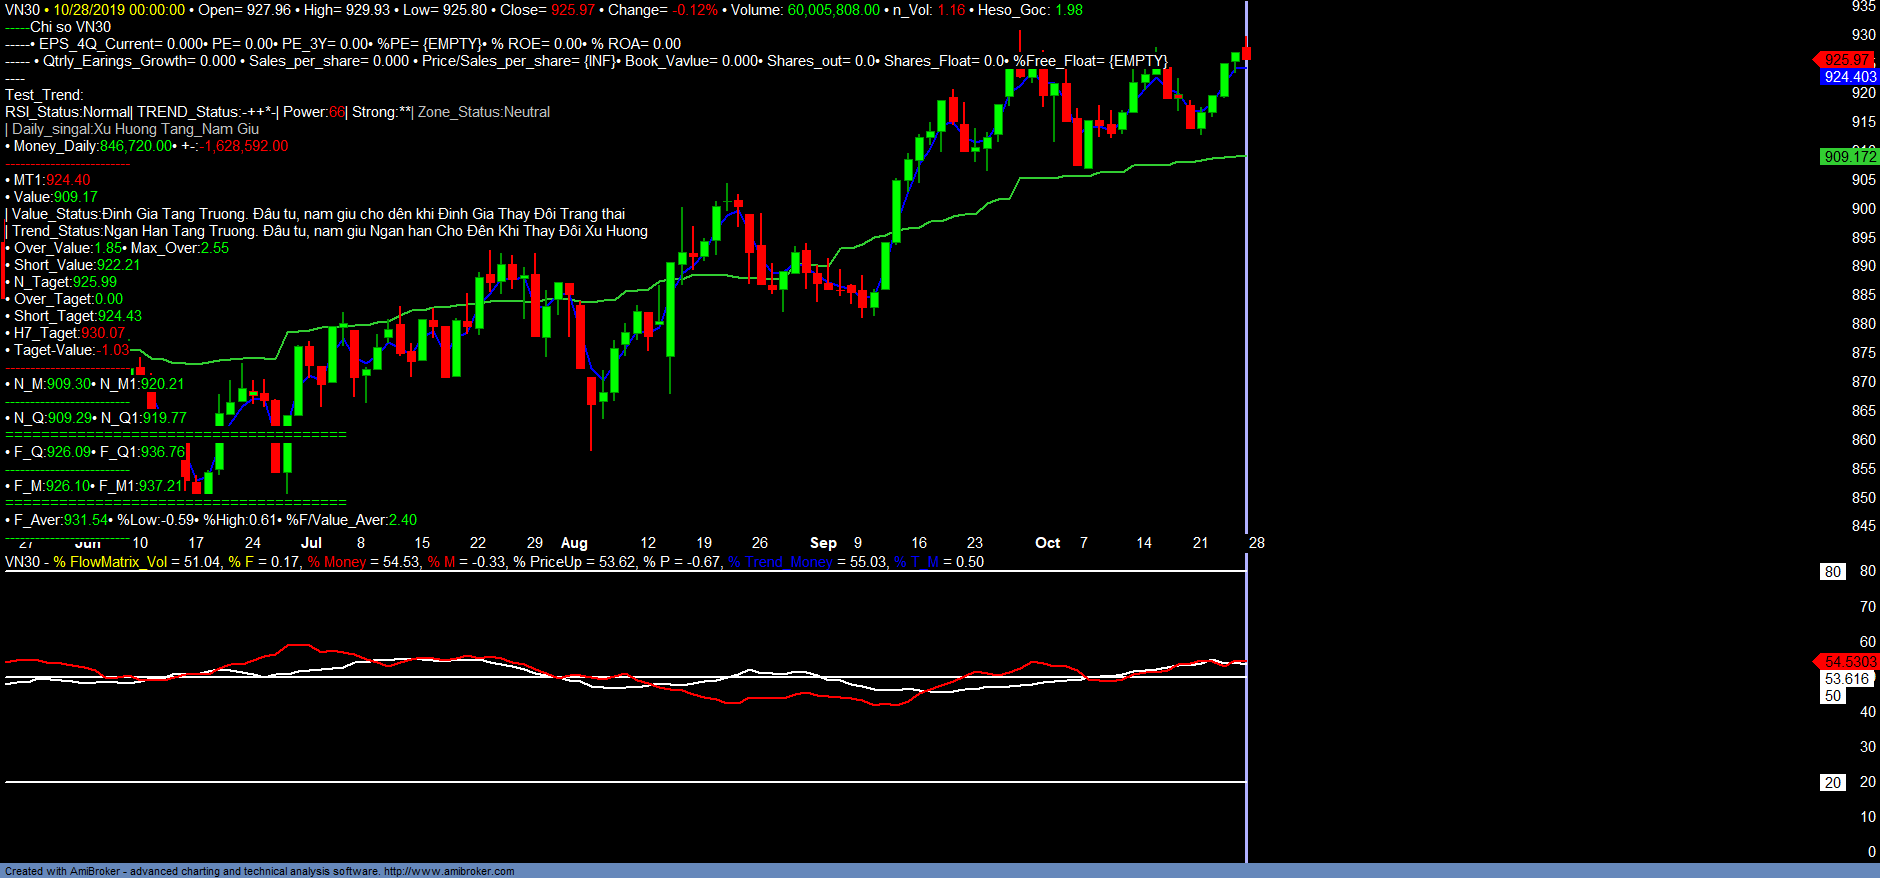Click the white 53.616 indicator value tag
The width and height of the screenshot is (1880, 878).
[x=1846, y=679]
